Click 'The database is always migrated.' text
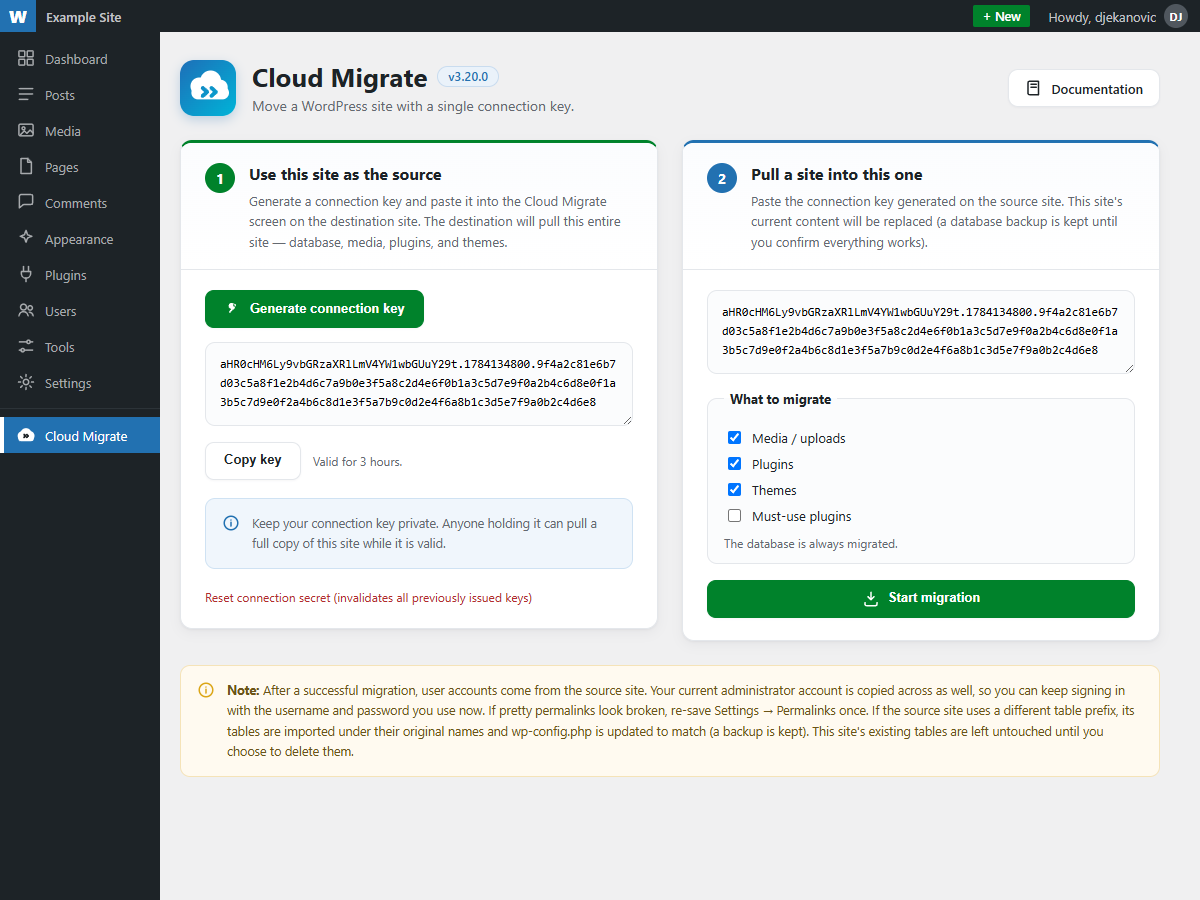This screenshot has width=1200, height=900. tap(811, 544)
